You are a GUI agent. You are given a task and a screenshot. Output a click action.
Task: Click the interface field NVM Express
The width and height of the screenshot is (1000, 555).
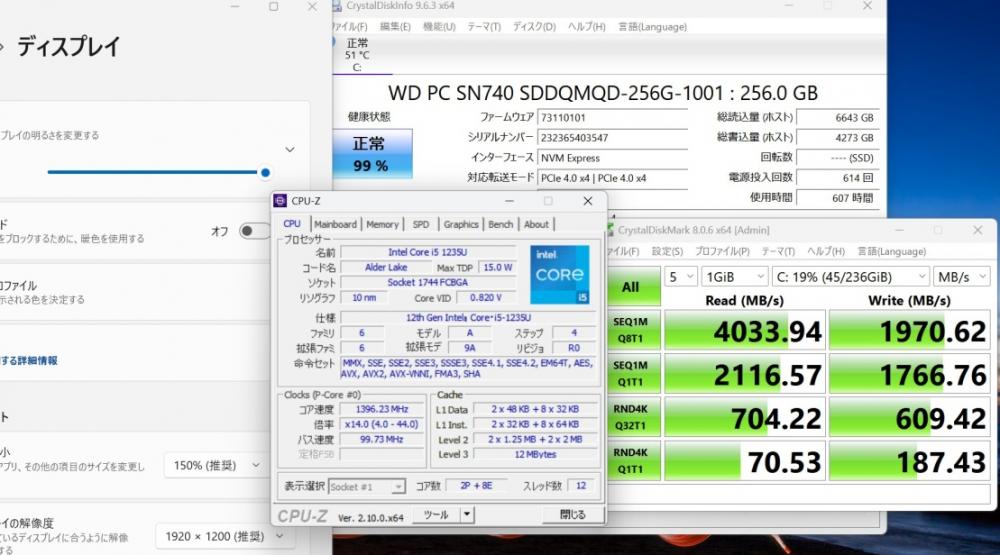click(612, 158)
